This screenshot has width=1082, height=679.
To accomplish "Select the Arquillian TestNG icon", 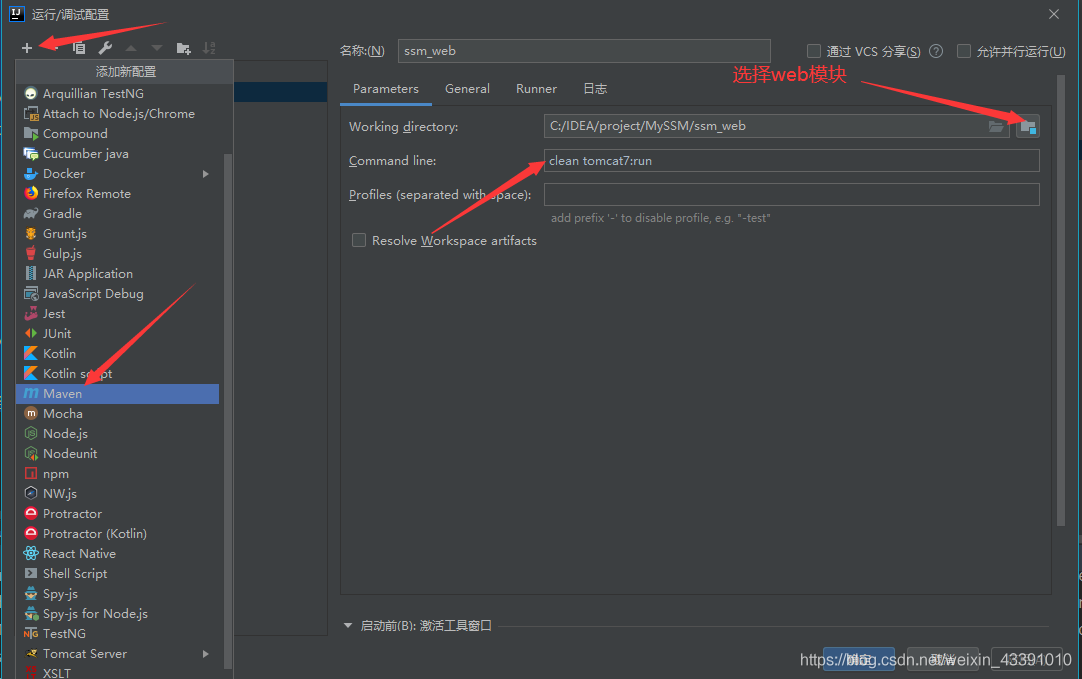I will click(30, 93).
